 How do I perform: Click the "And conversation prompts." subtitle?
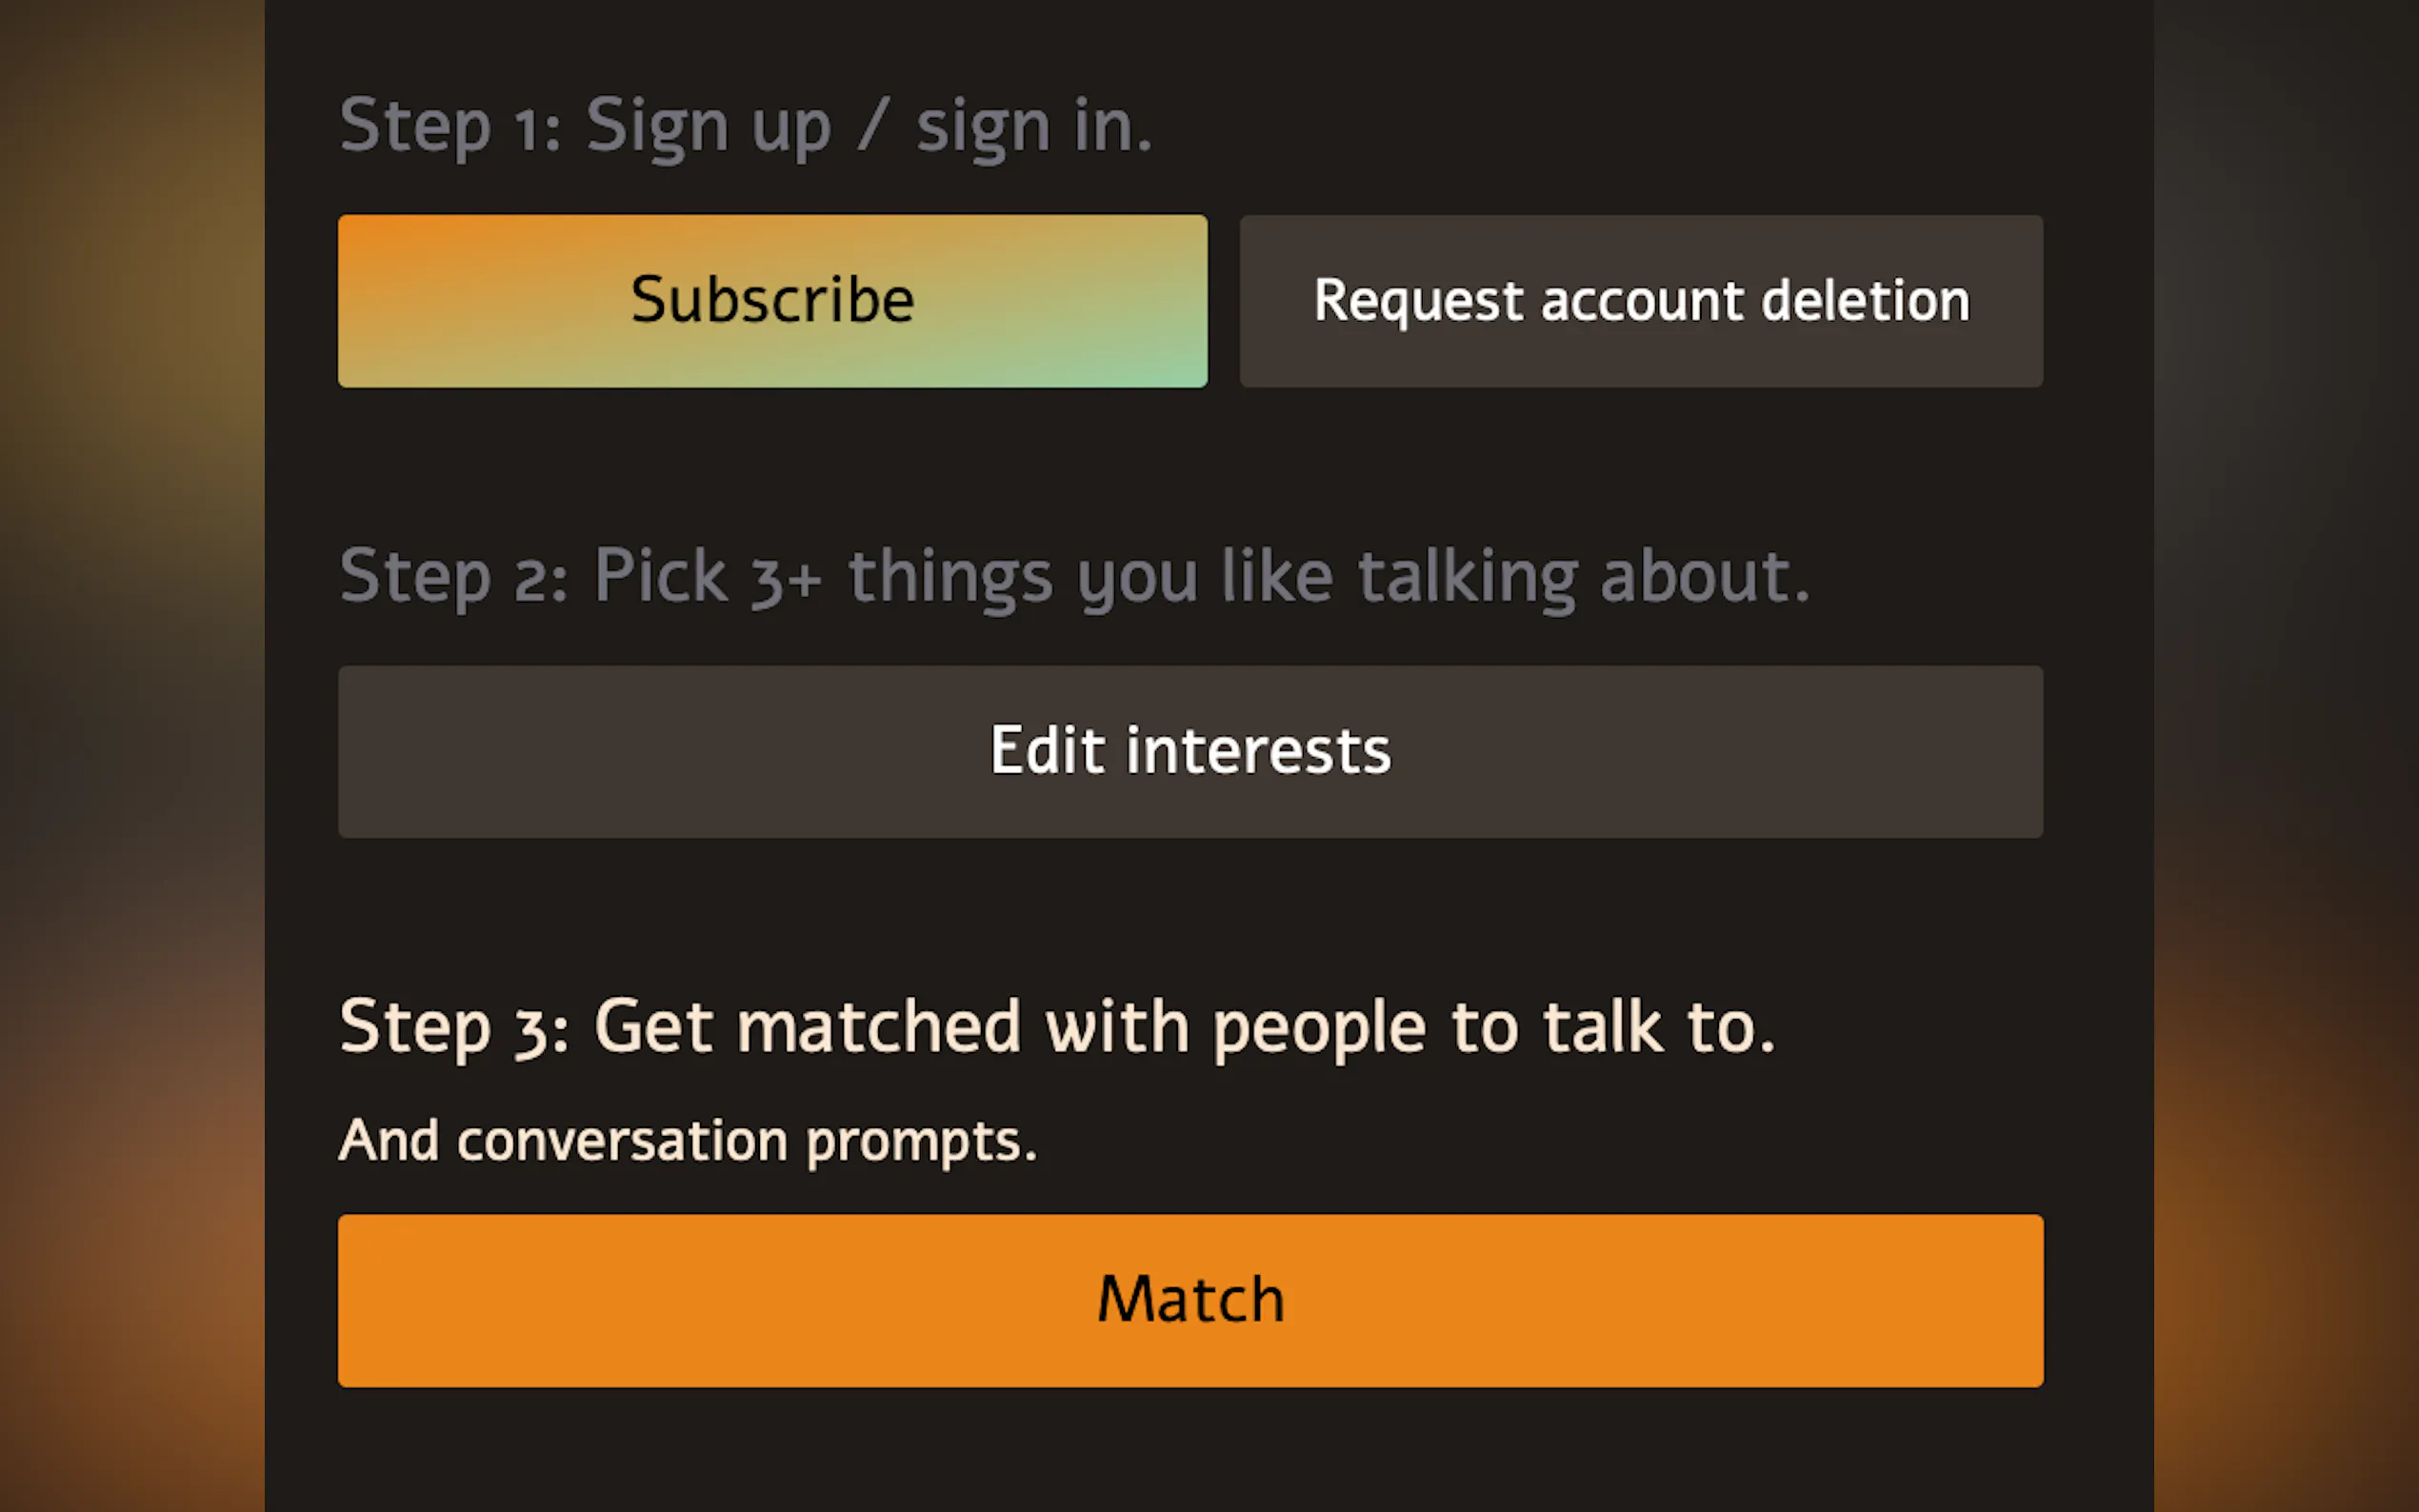pyautogui.click(x=688, y=1140)
